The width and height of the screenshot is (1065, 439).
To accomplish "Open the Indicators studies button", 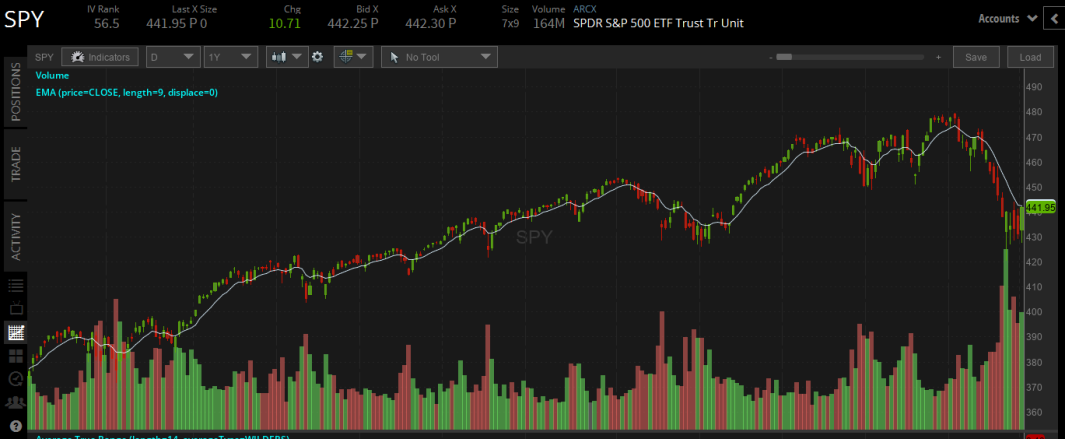I will click(100, 57).
